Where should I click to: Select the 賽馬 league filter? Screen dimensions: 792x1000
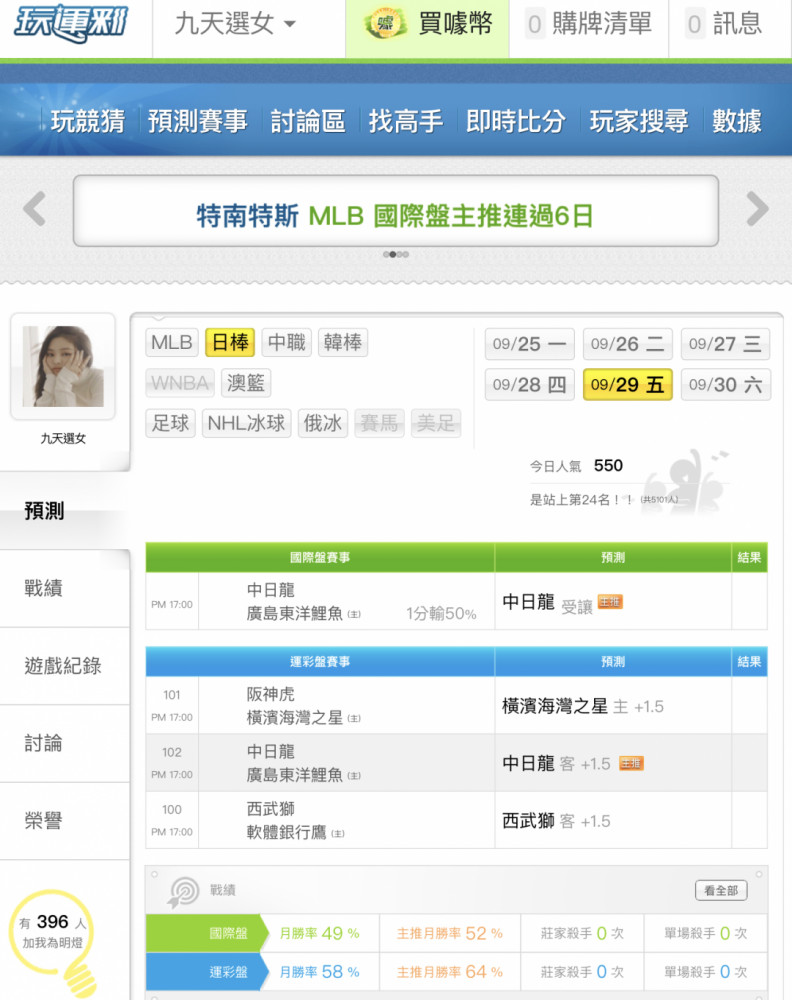coord(379,423)
